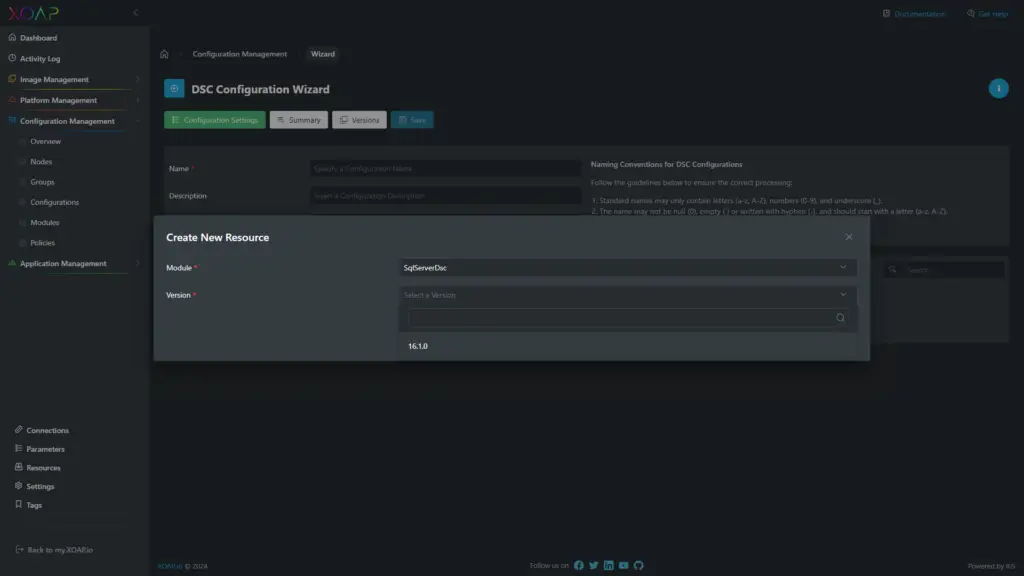The image size is (1024, 576).
Task: Open Configurations in sidebar
Action: (x=54, y=202)
